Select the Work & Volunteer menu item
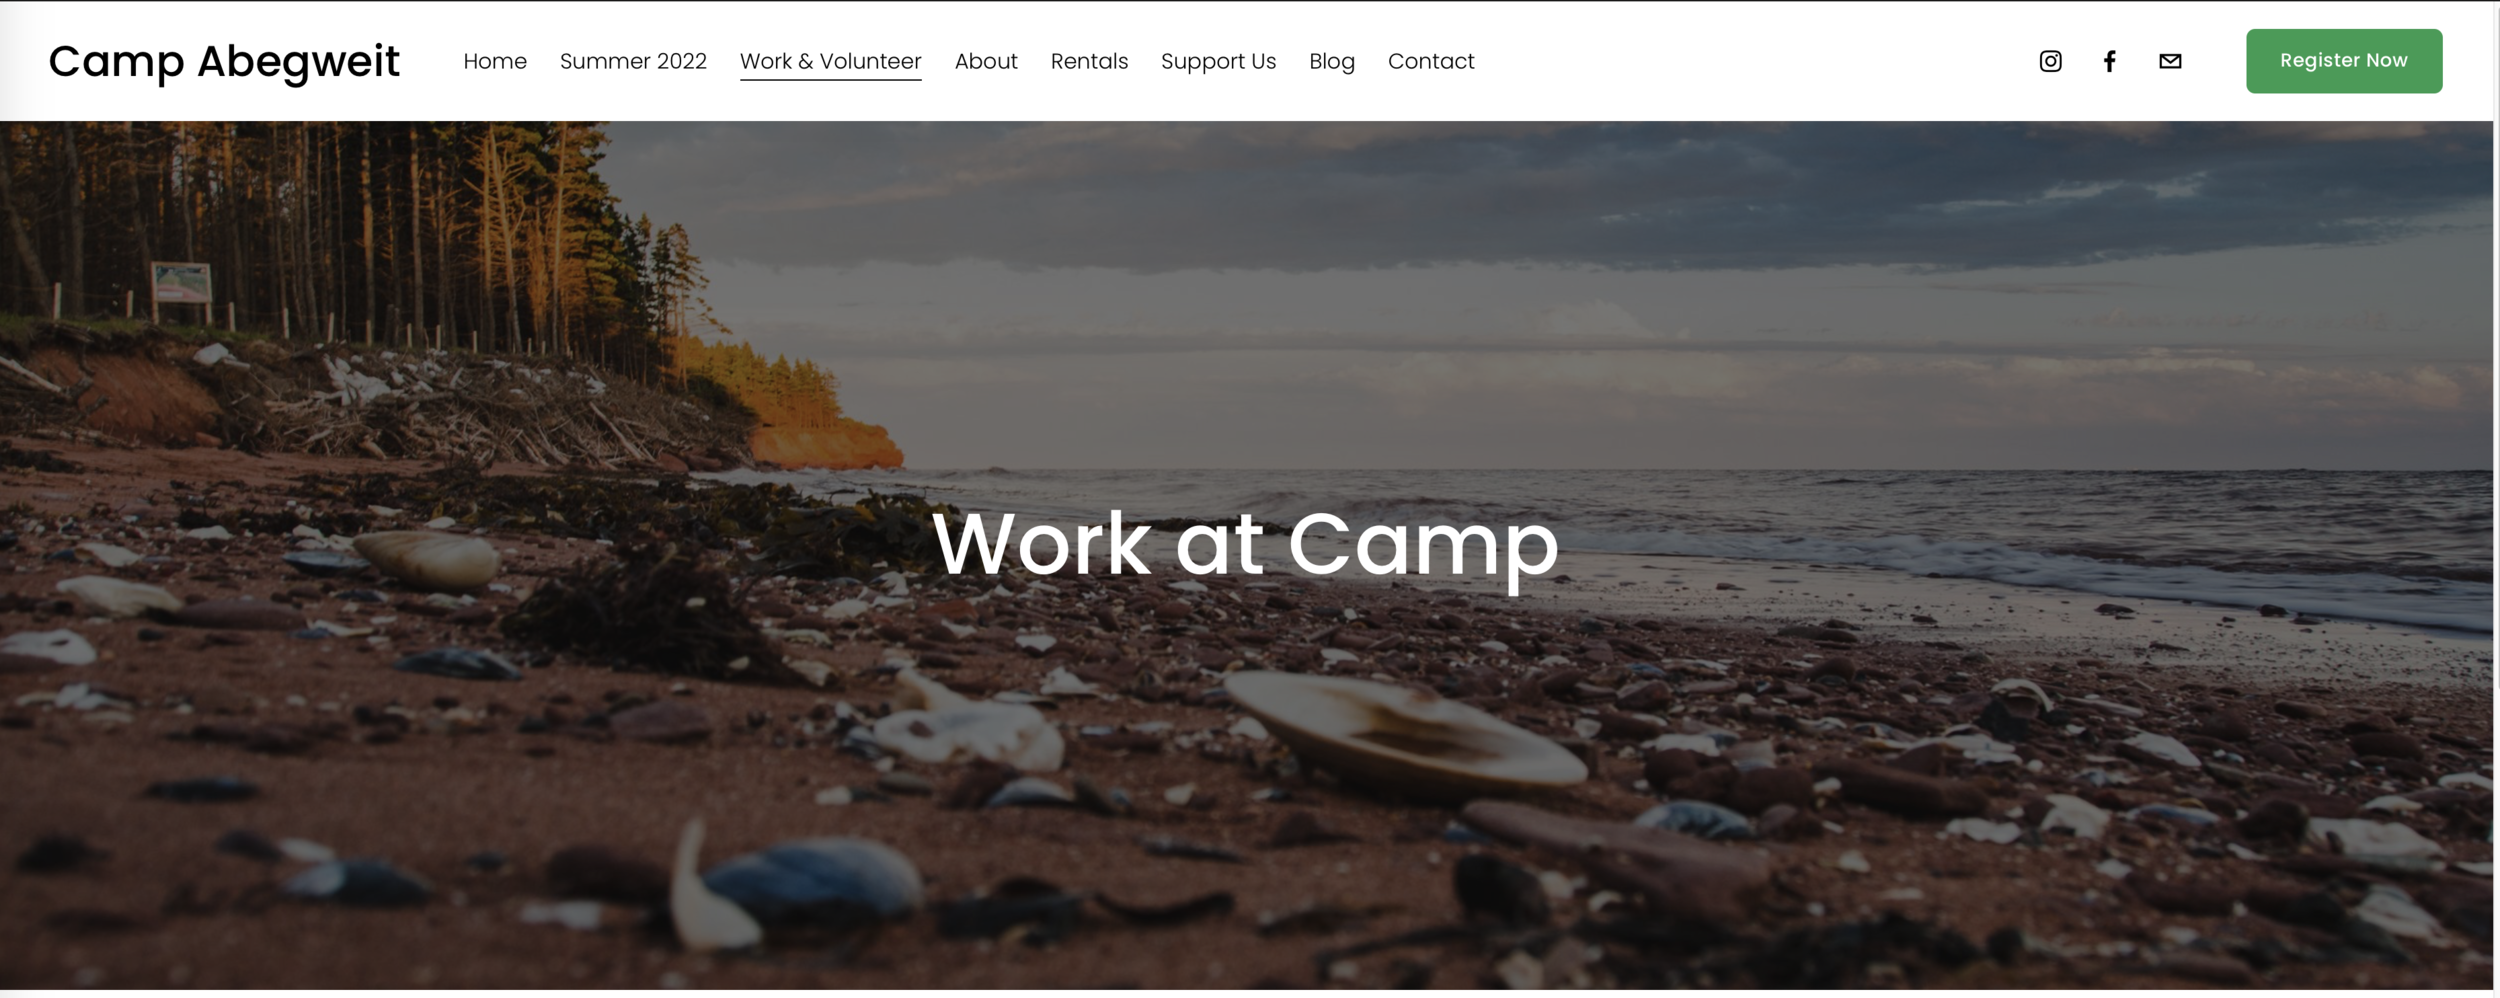This screenshot has width=2500, height=998. (830, 62)
